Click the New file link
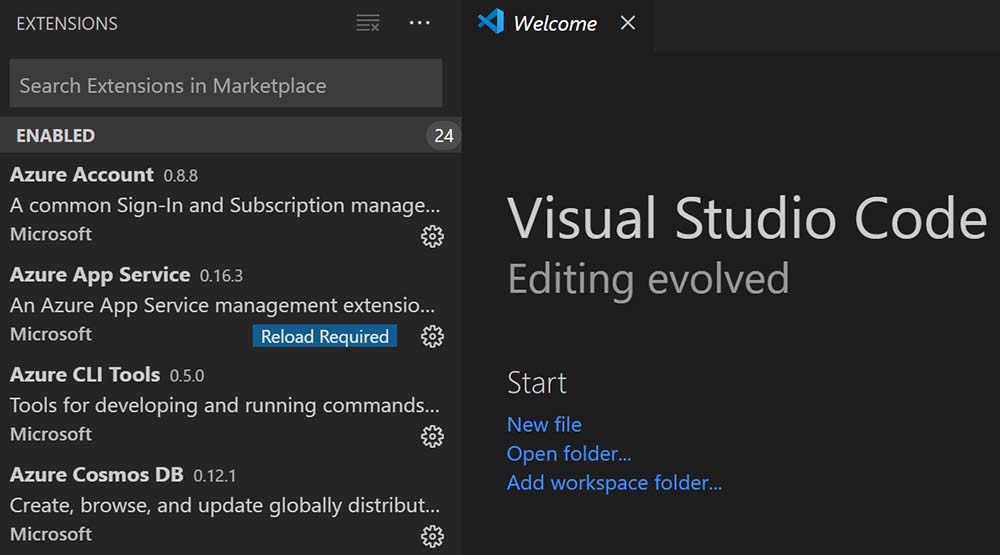1000x555 pixels. tap(544, 424)
